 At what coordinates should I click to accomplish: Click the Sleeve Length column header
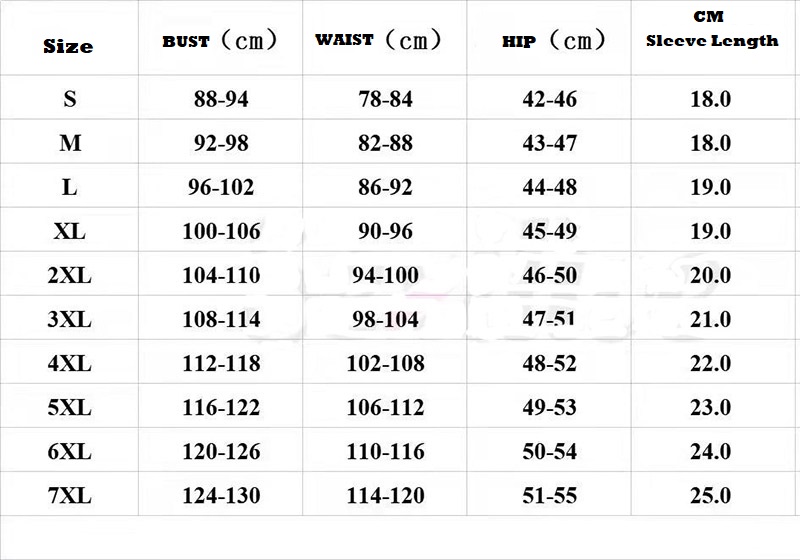click(x=711, y=40)
